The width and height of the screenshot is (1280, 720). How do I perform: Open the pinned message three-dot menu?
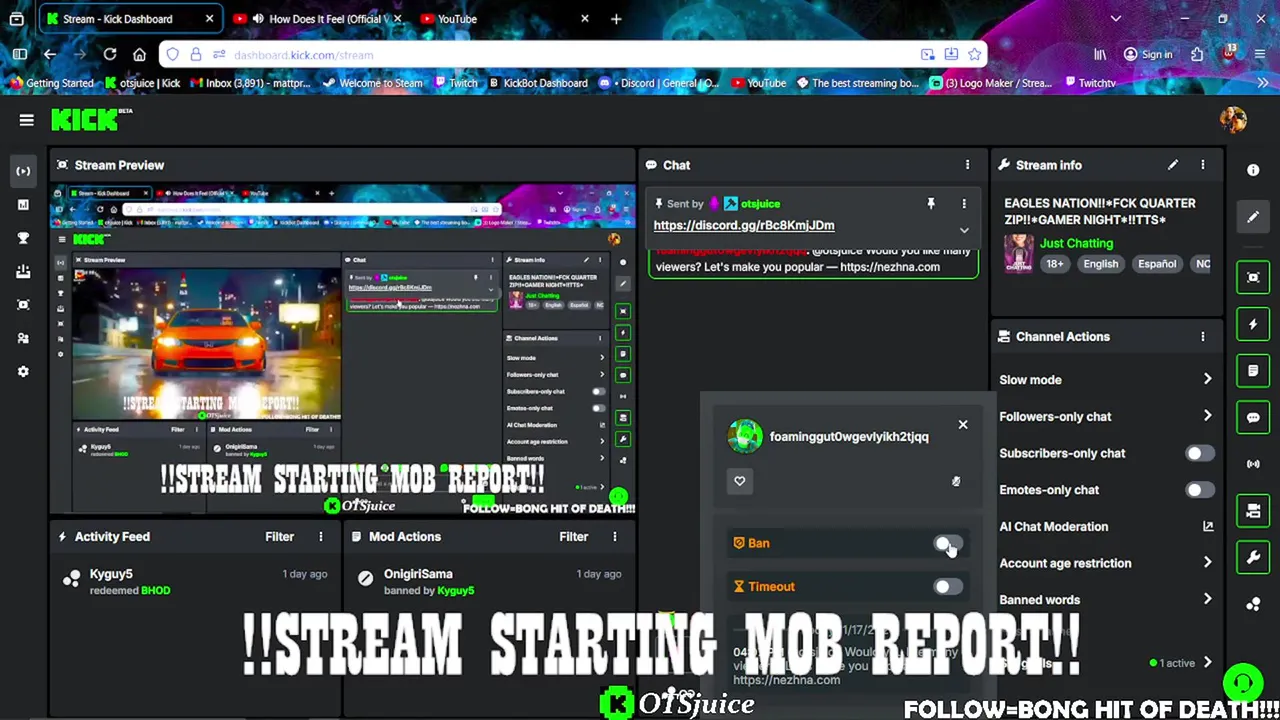click(x=964, y=204)
